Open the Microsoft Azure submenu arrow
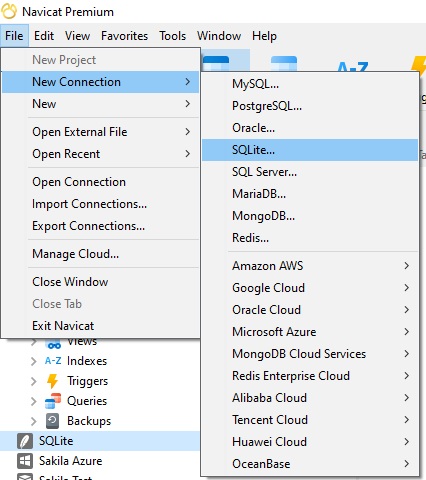The height and width of the screenshot is (480, 426). [406, 332]
